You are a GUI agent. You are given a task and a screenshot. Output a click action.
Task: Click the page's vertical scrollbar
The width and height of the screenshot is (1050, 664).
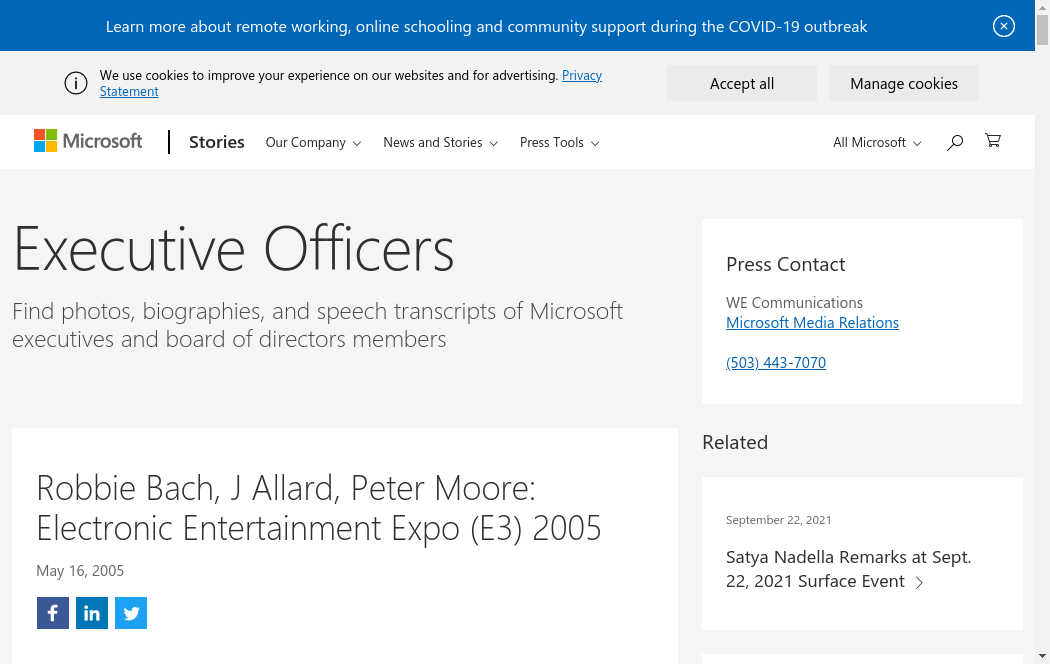pyautogui.click(x=1042, y=300)
